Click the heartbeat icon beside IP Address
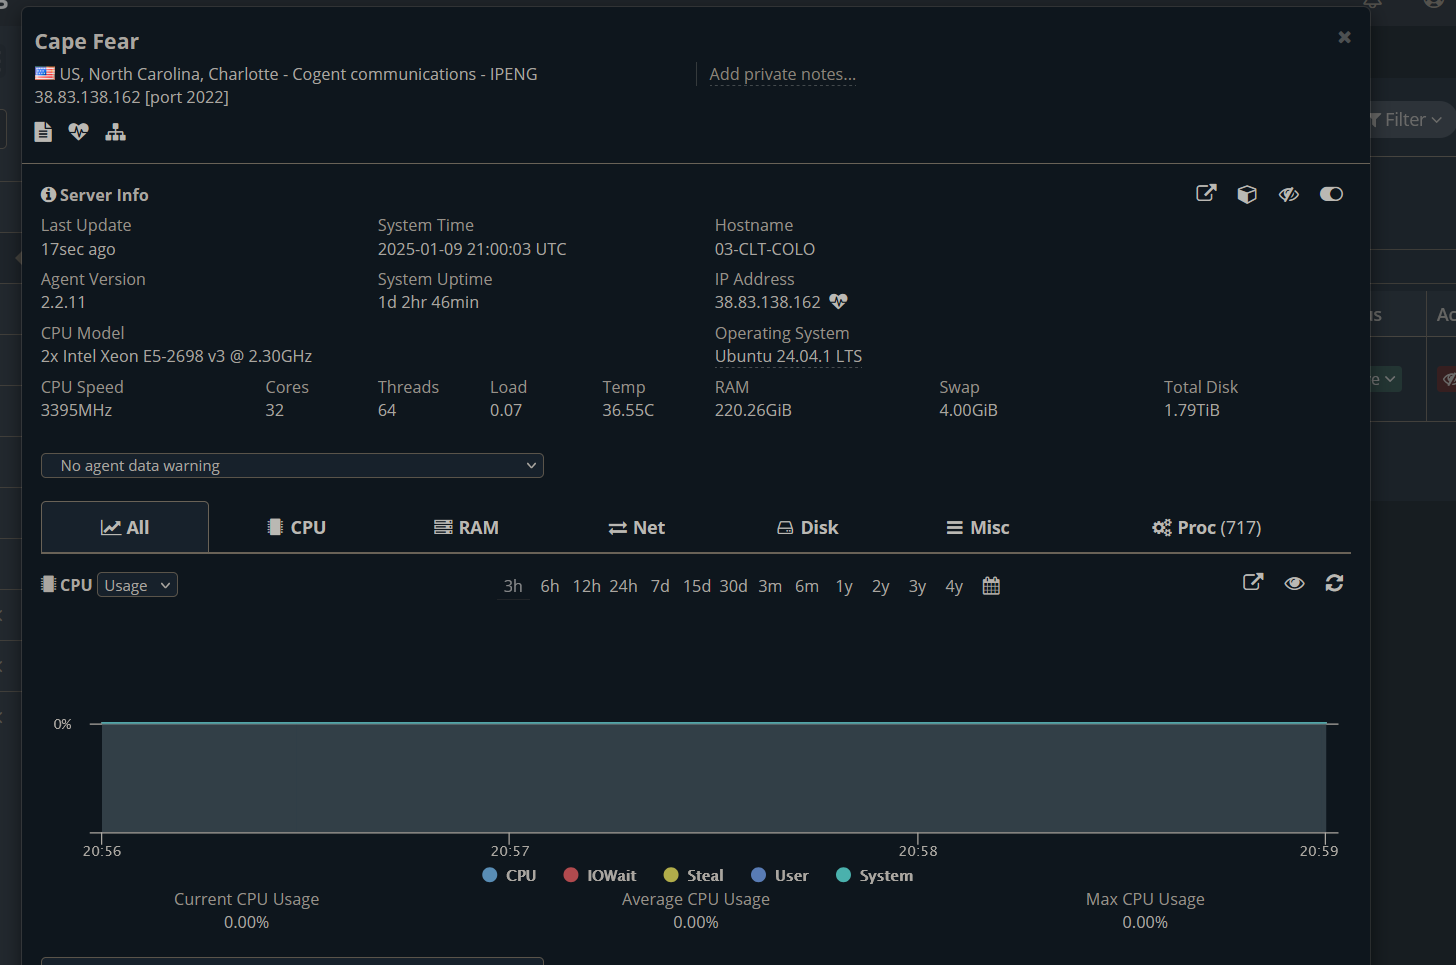Screen dimensions: 1456x965 click(x=838, y=302)
